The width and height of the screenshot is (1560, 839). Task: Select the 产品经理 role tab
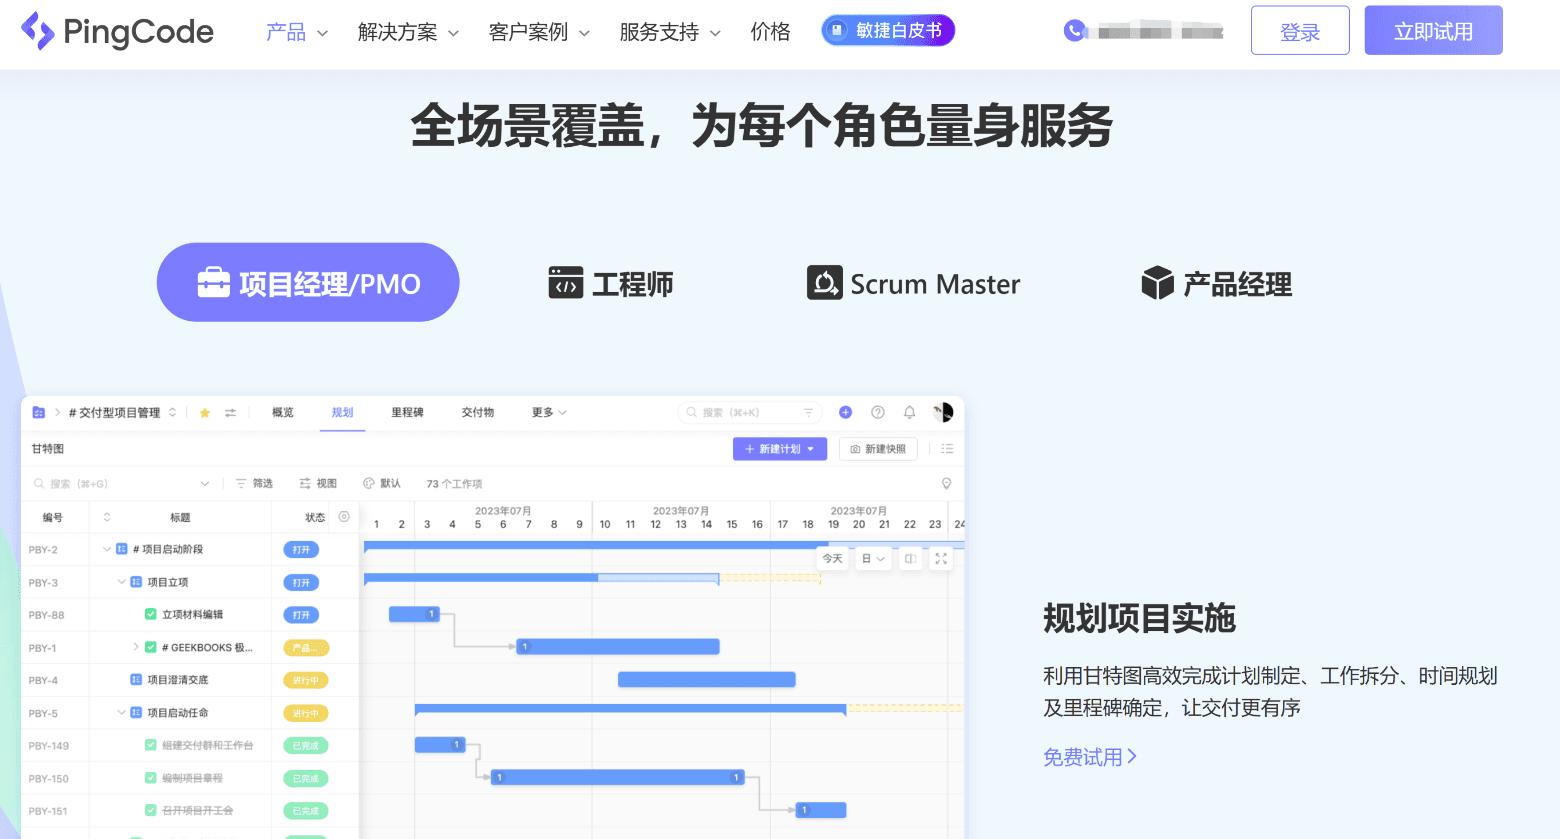[1217, 284]
